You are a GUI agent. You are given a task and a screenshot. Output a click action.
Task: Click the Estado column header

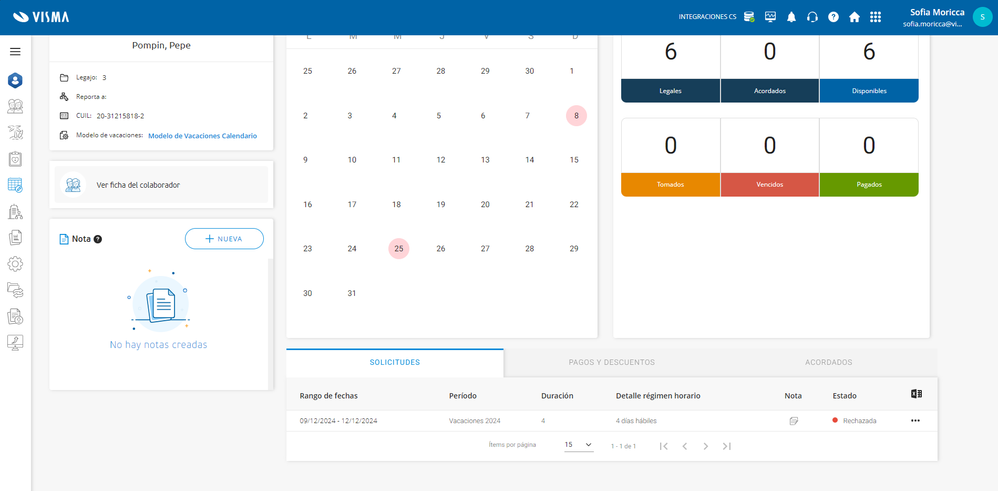click(844, 395)
